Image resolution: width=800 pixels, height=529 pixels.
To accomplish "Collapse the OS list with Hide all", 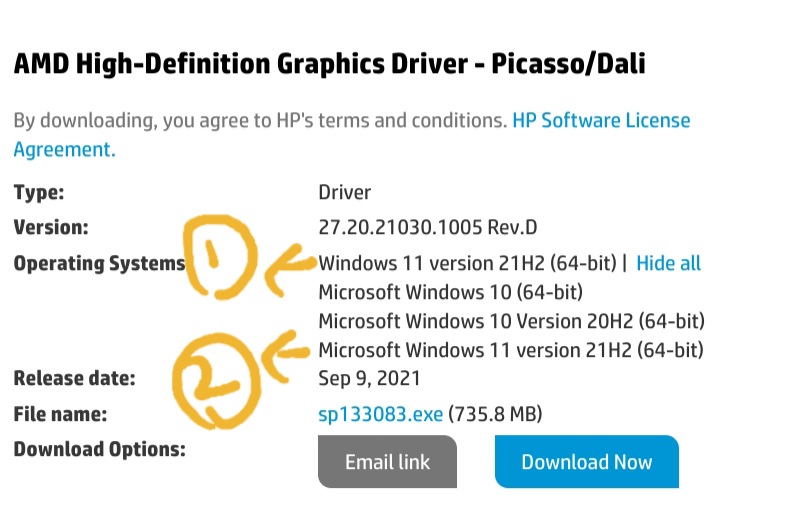I will tap(668, 264).
